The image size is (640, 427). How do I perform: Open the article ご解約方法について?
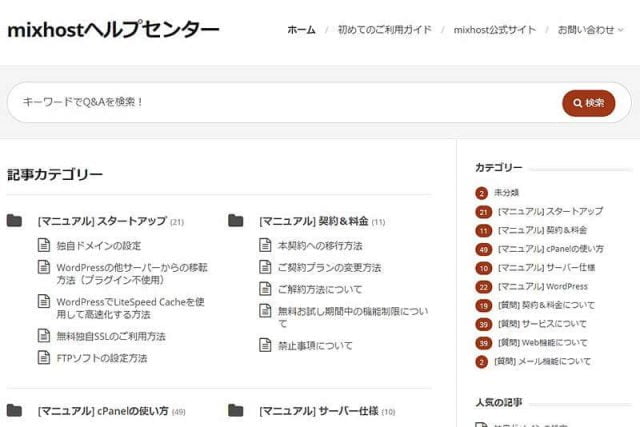pyautogui.click(x=320, y=289)
